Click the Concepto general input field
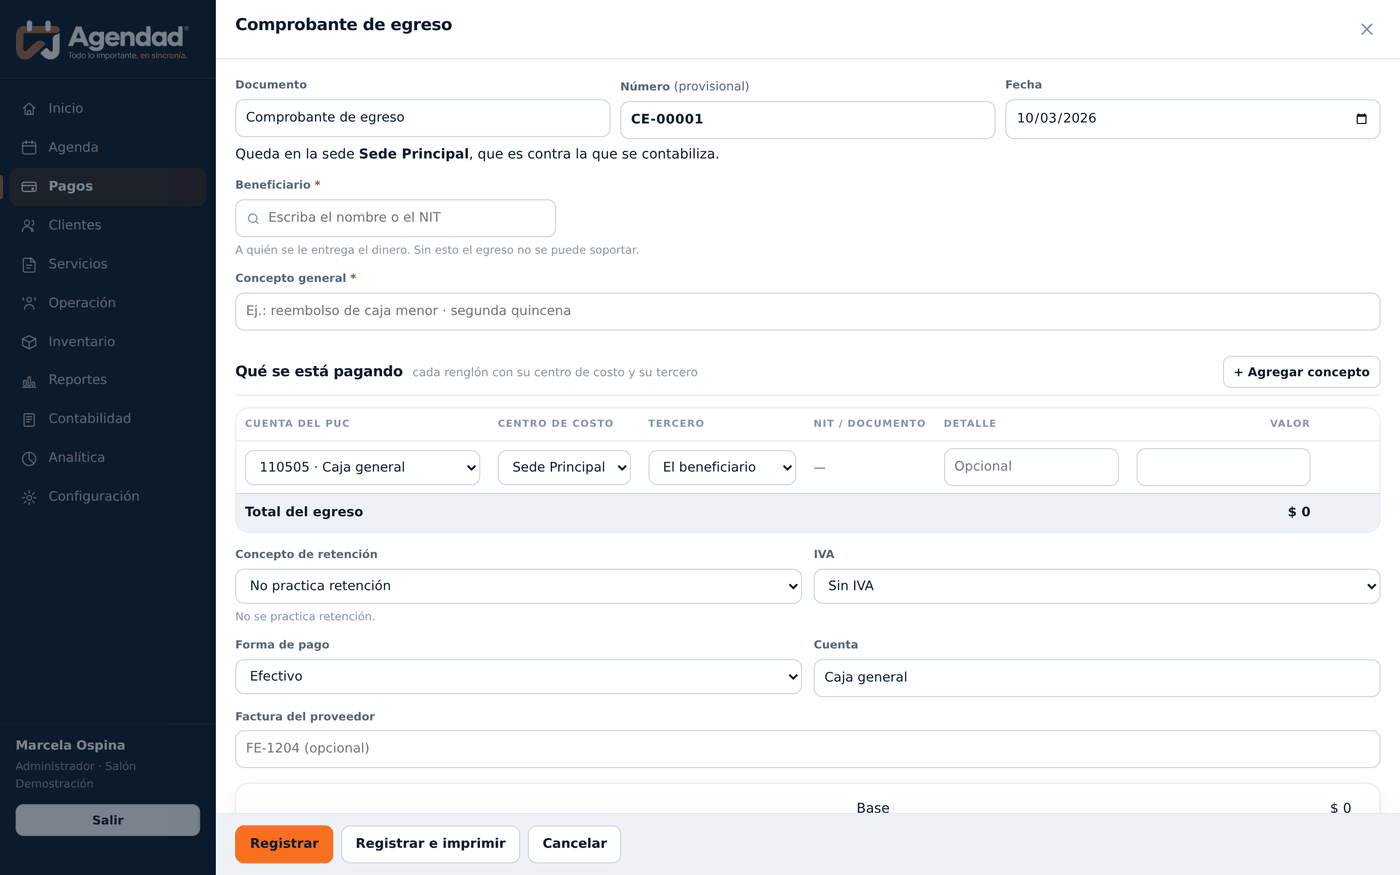1400x875 pixels. [x=807, y=312]
